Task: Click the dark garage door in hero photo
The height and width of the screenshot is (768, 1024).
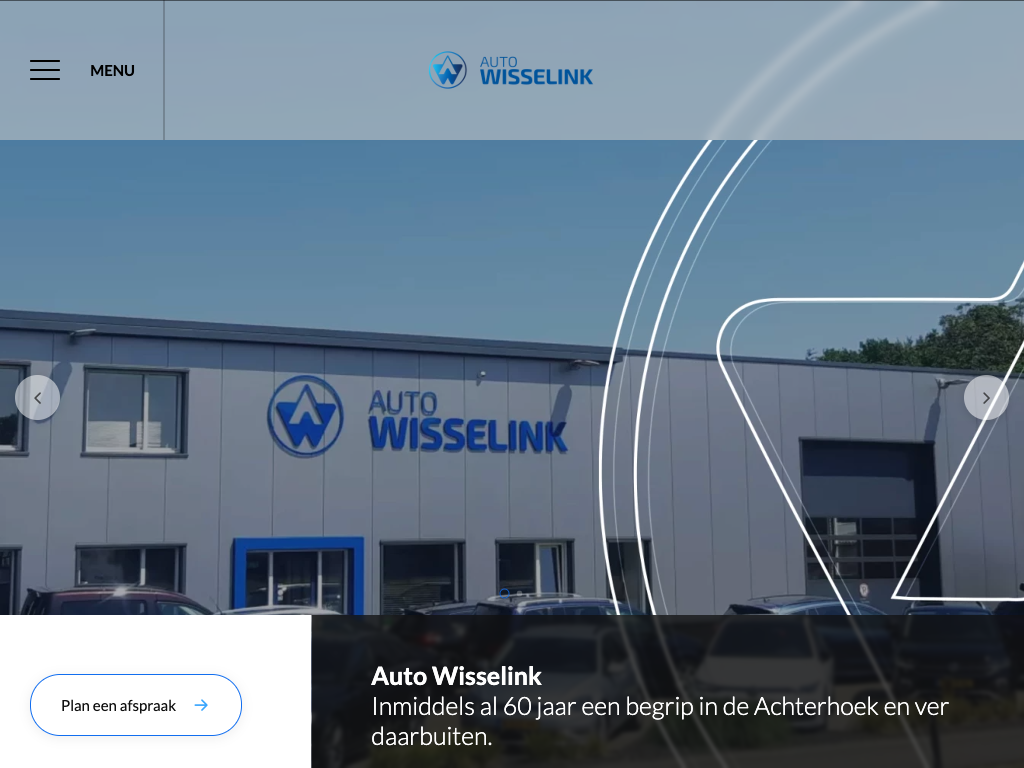Action: pos(868,509)
